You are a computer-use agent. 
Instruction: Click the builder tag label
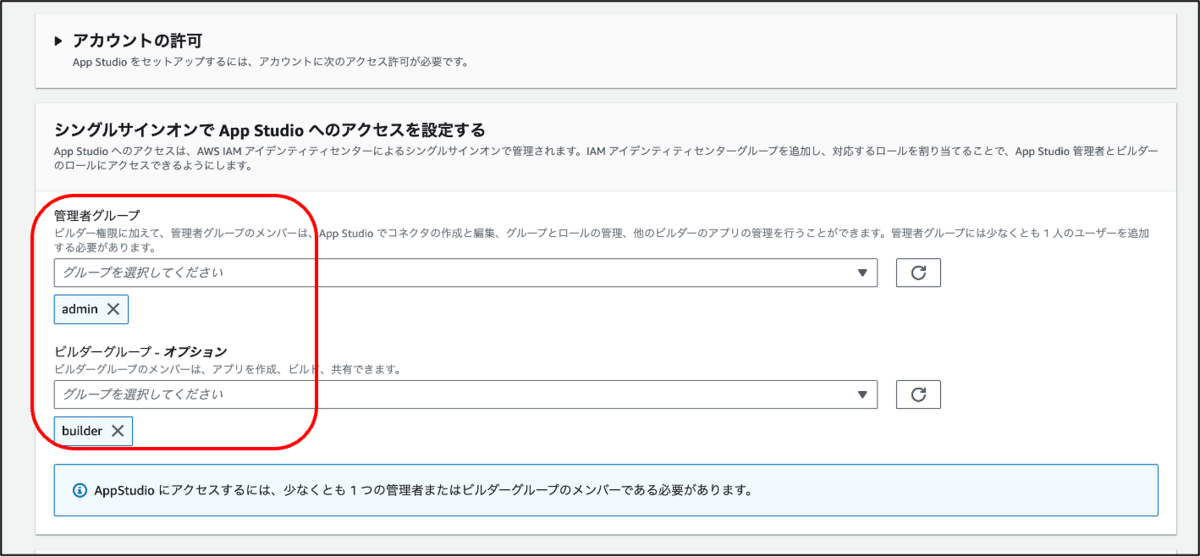pyautogui.click(x=82, y=430)
